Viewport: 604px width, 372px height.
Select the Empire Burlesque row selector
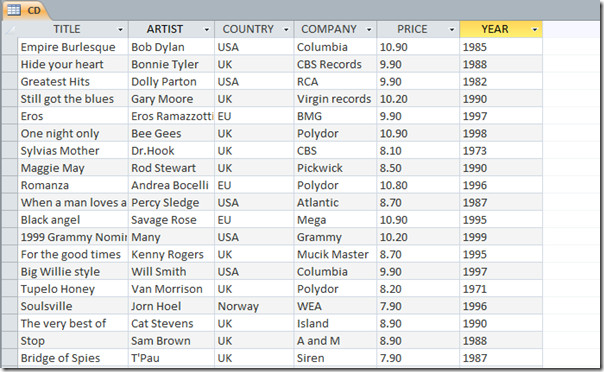click(x=10, y=47)
